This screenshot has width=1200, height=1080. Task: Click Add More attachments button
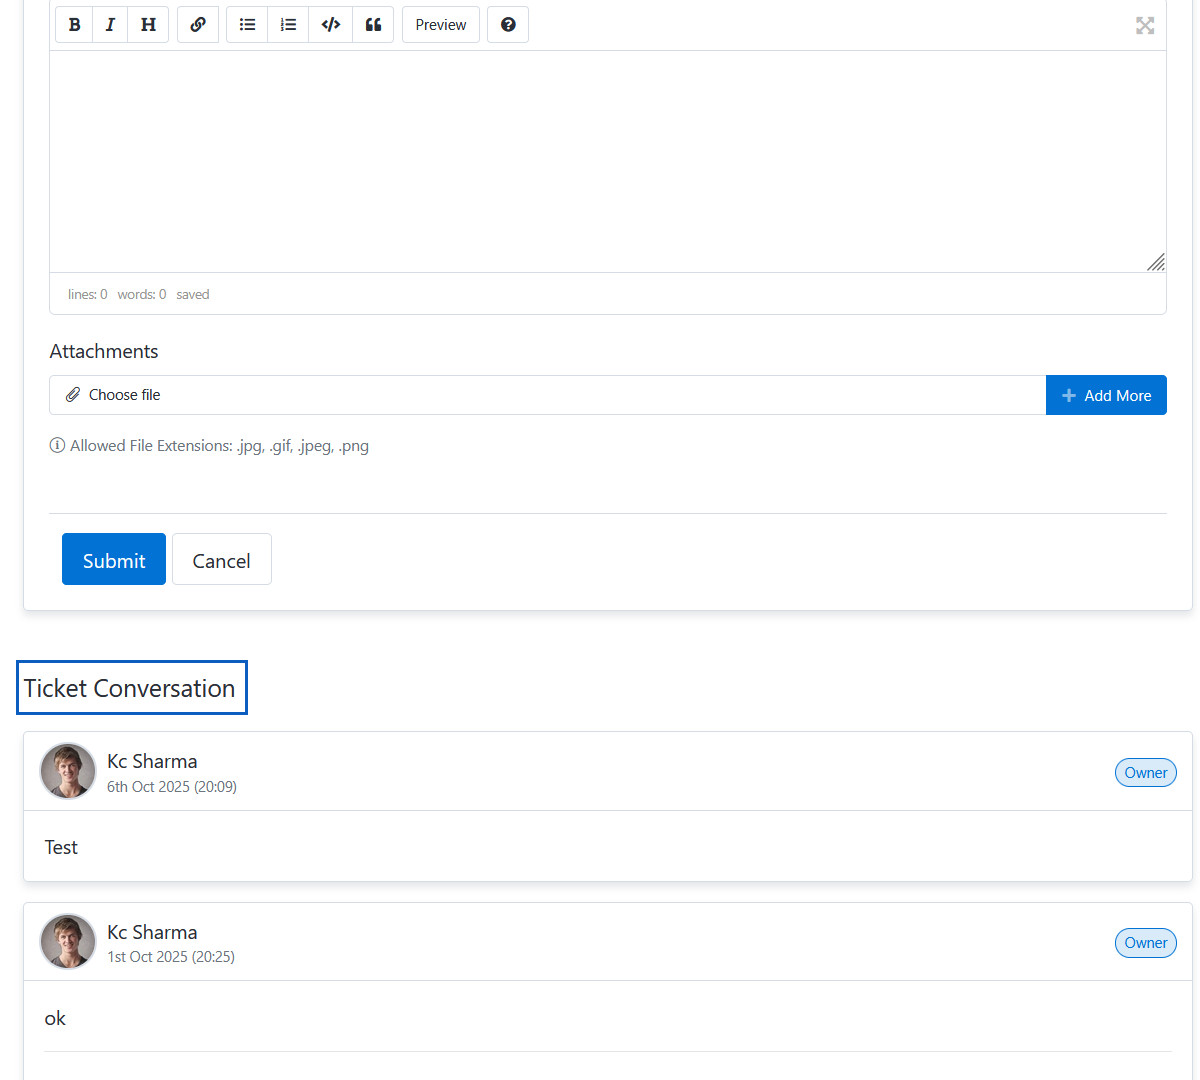coord(1106,395)
